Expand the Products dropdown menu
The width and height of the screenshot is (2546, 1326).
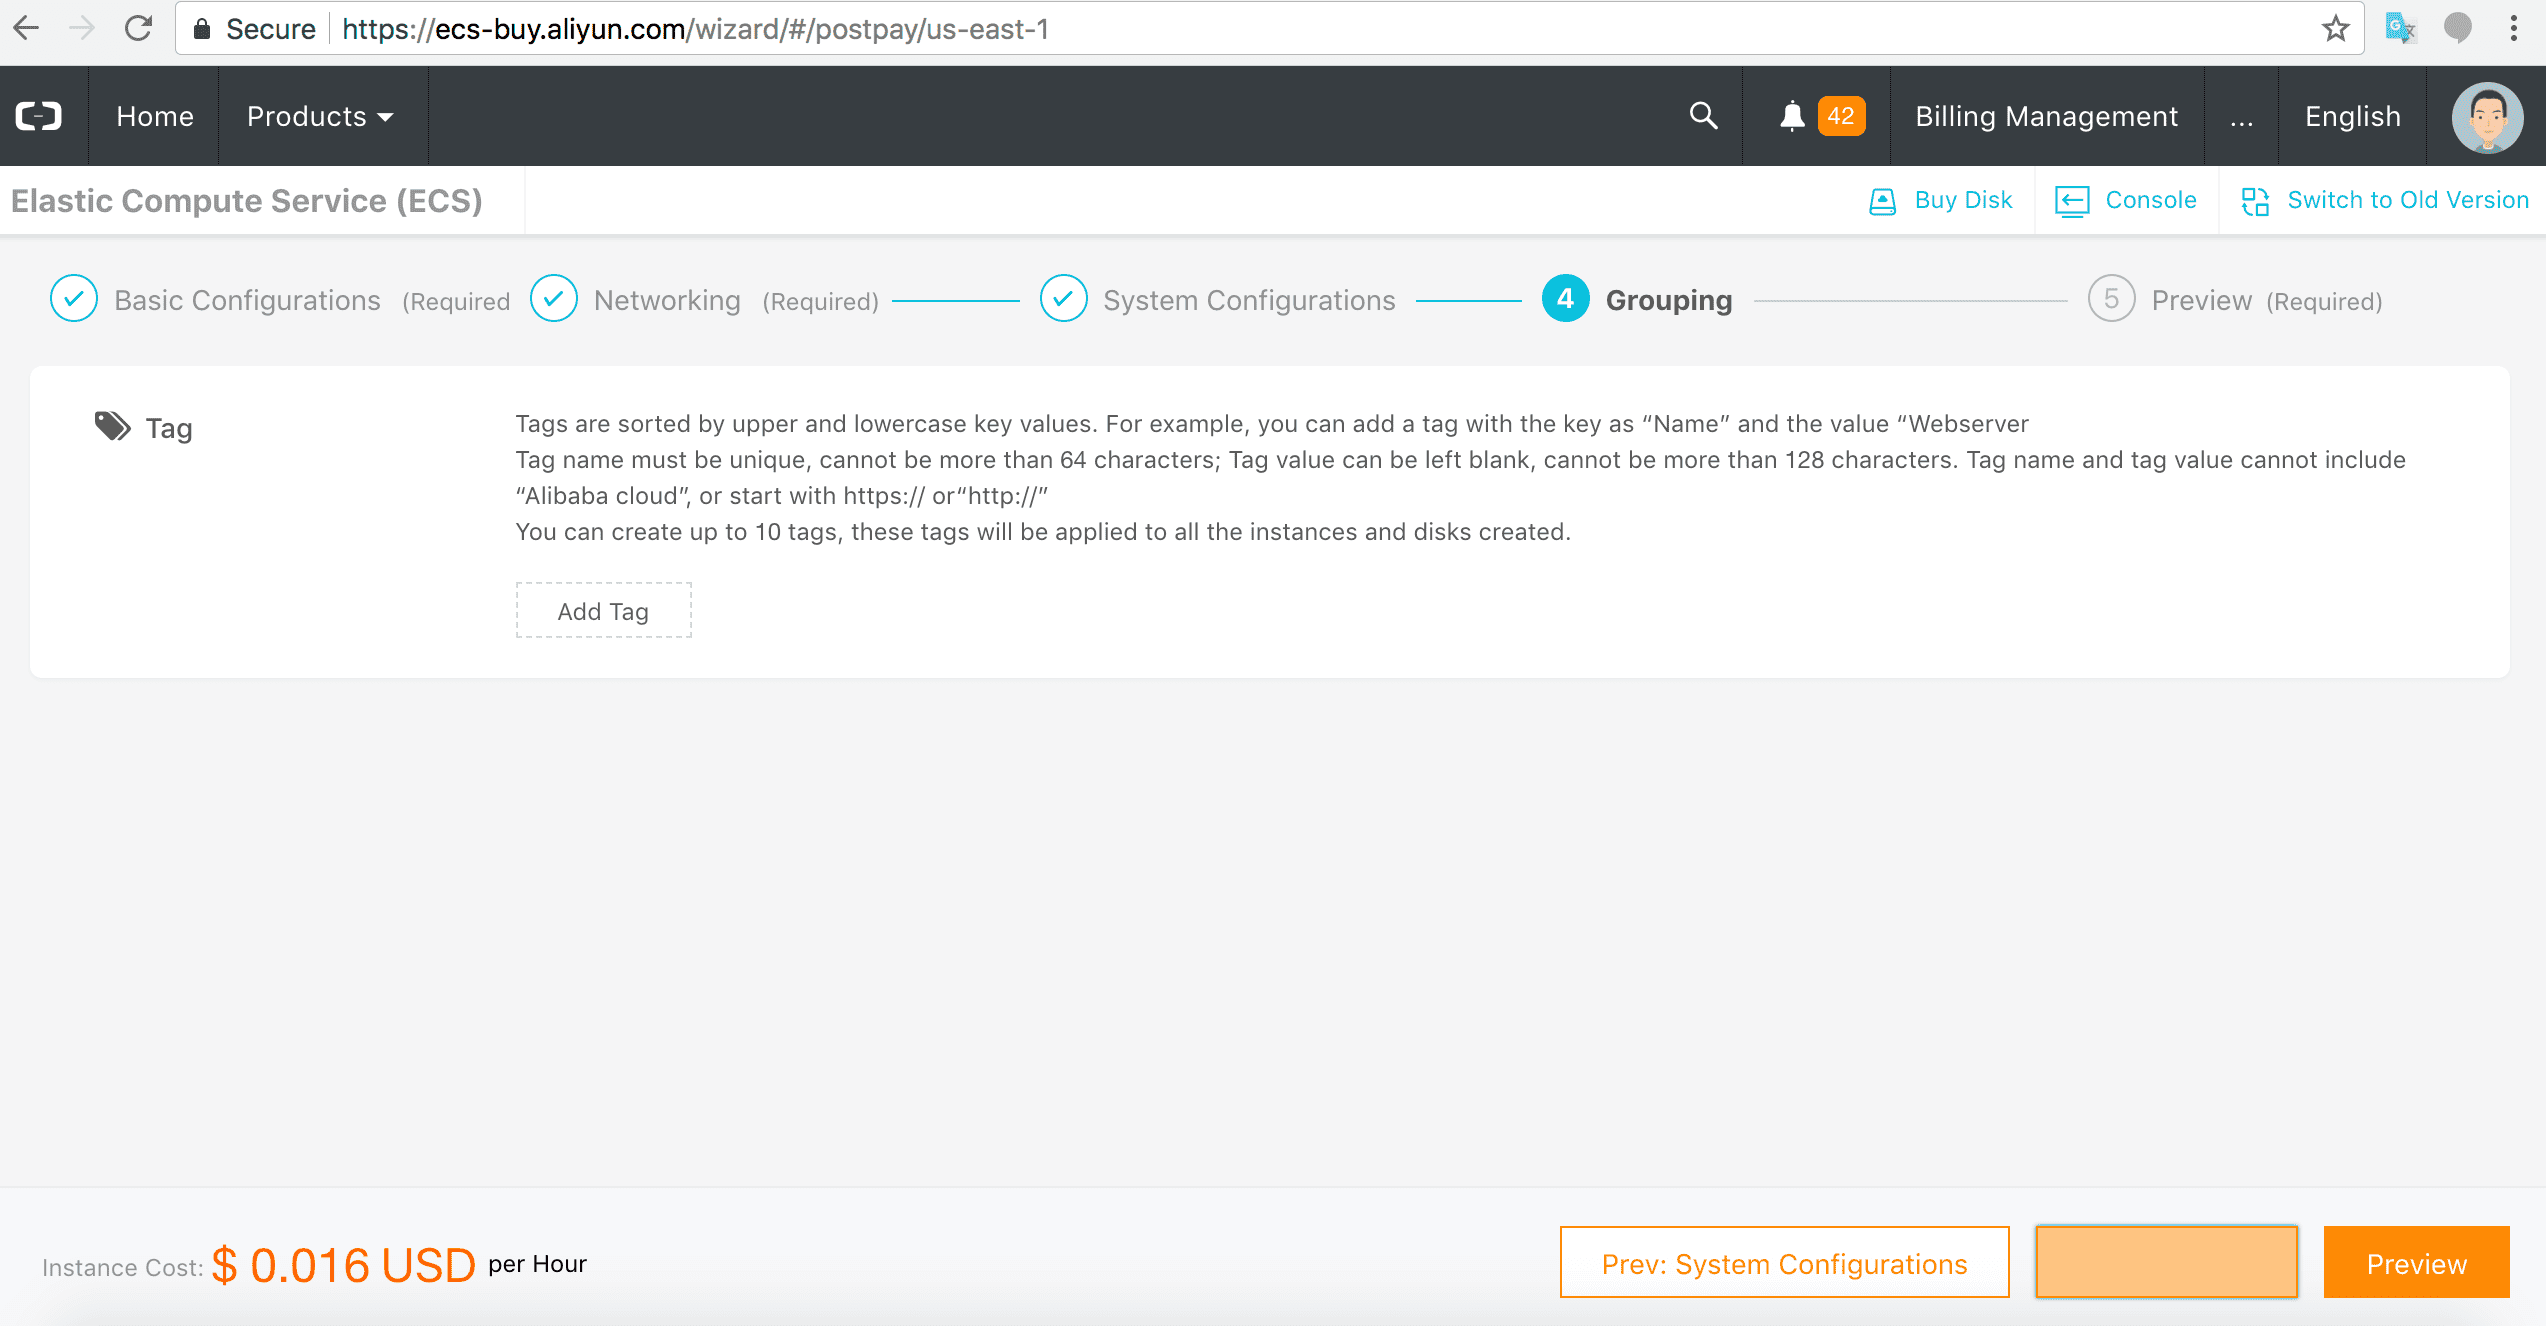coord(320,116)
